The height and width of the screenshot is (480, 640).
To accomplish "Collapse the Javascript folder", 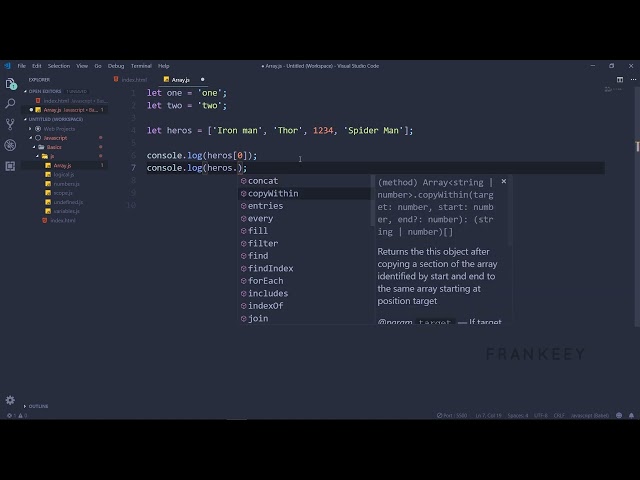I will point(55,138).
